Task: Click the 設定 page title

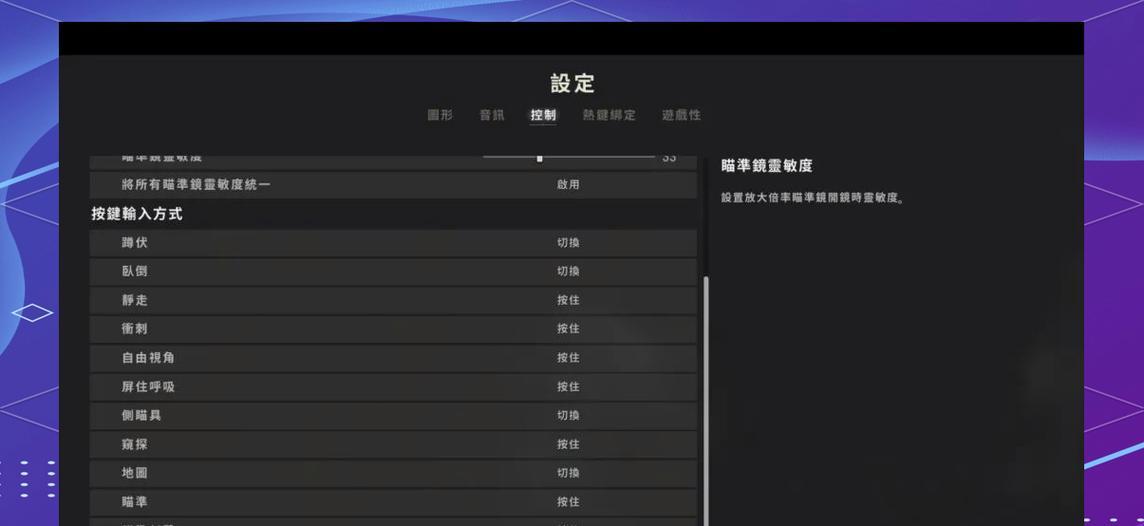Action: tap(573, 83)
